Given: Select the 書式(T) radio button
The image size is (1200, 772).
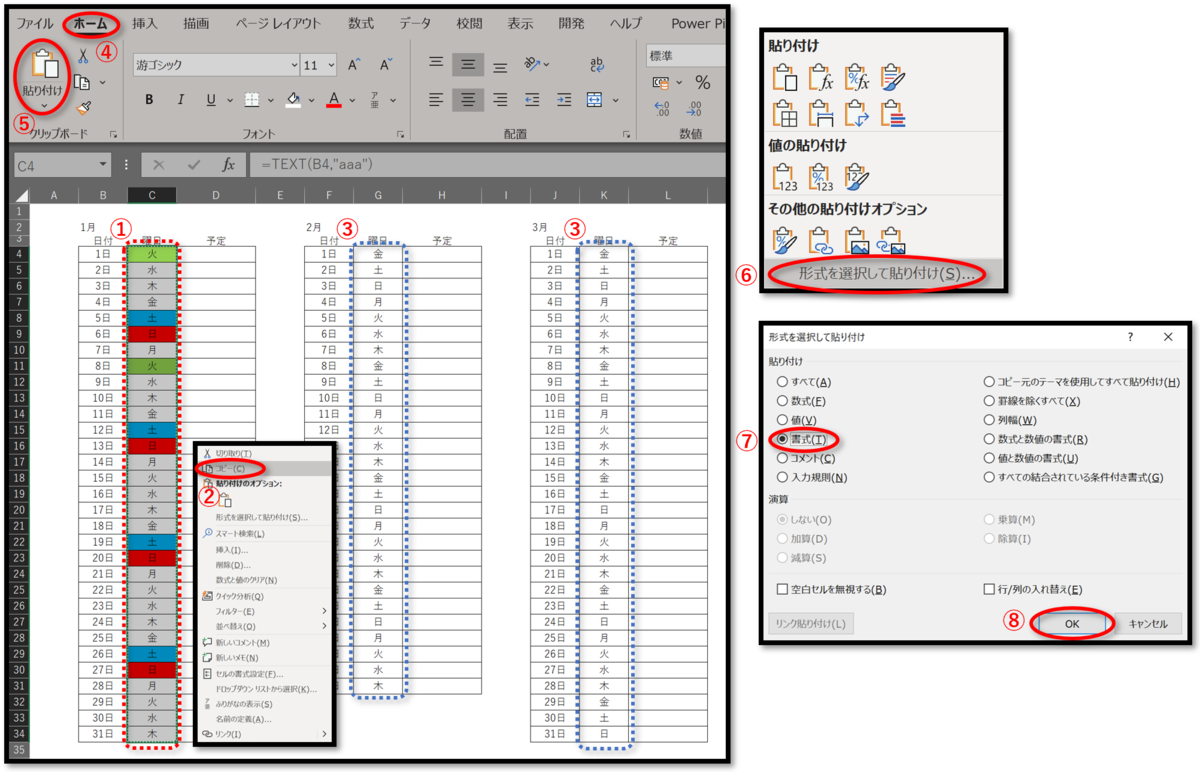Looking at the screenshot, I should 783,439.
